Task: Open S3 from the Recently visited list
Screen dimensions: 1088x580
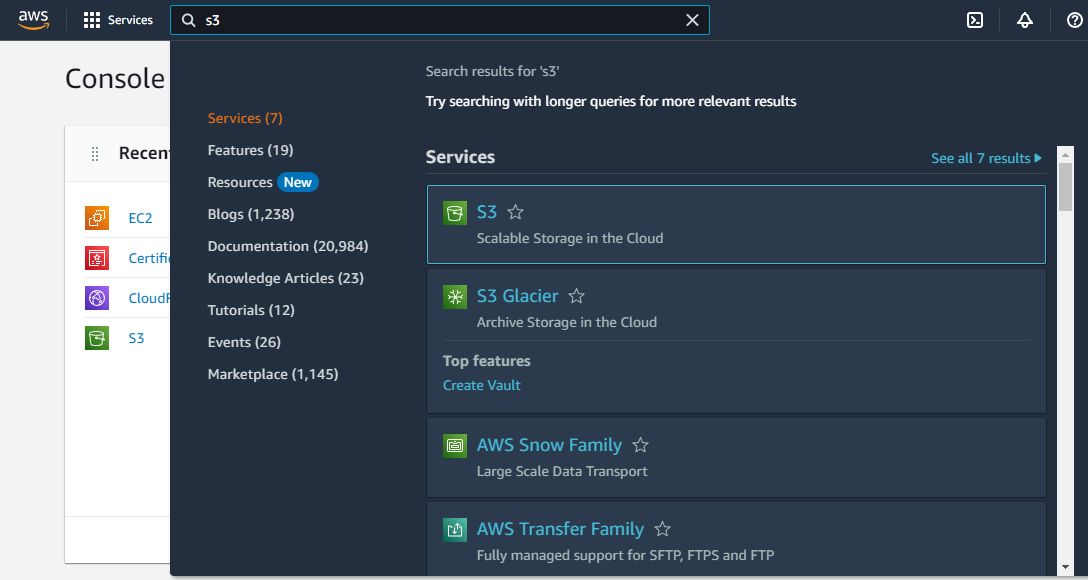Action: pyautogui.click(x=135, y=338)
